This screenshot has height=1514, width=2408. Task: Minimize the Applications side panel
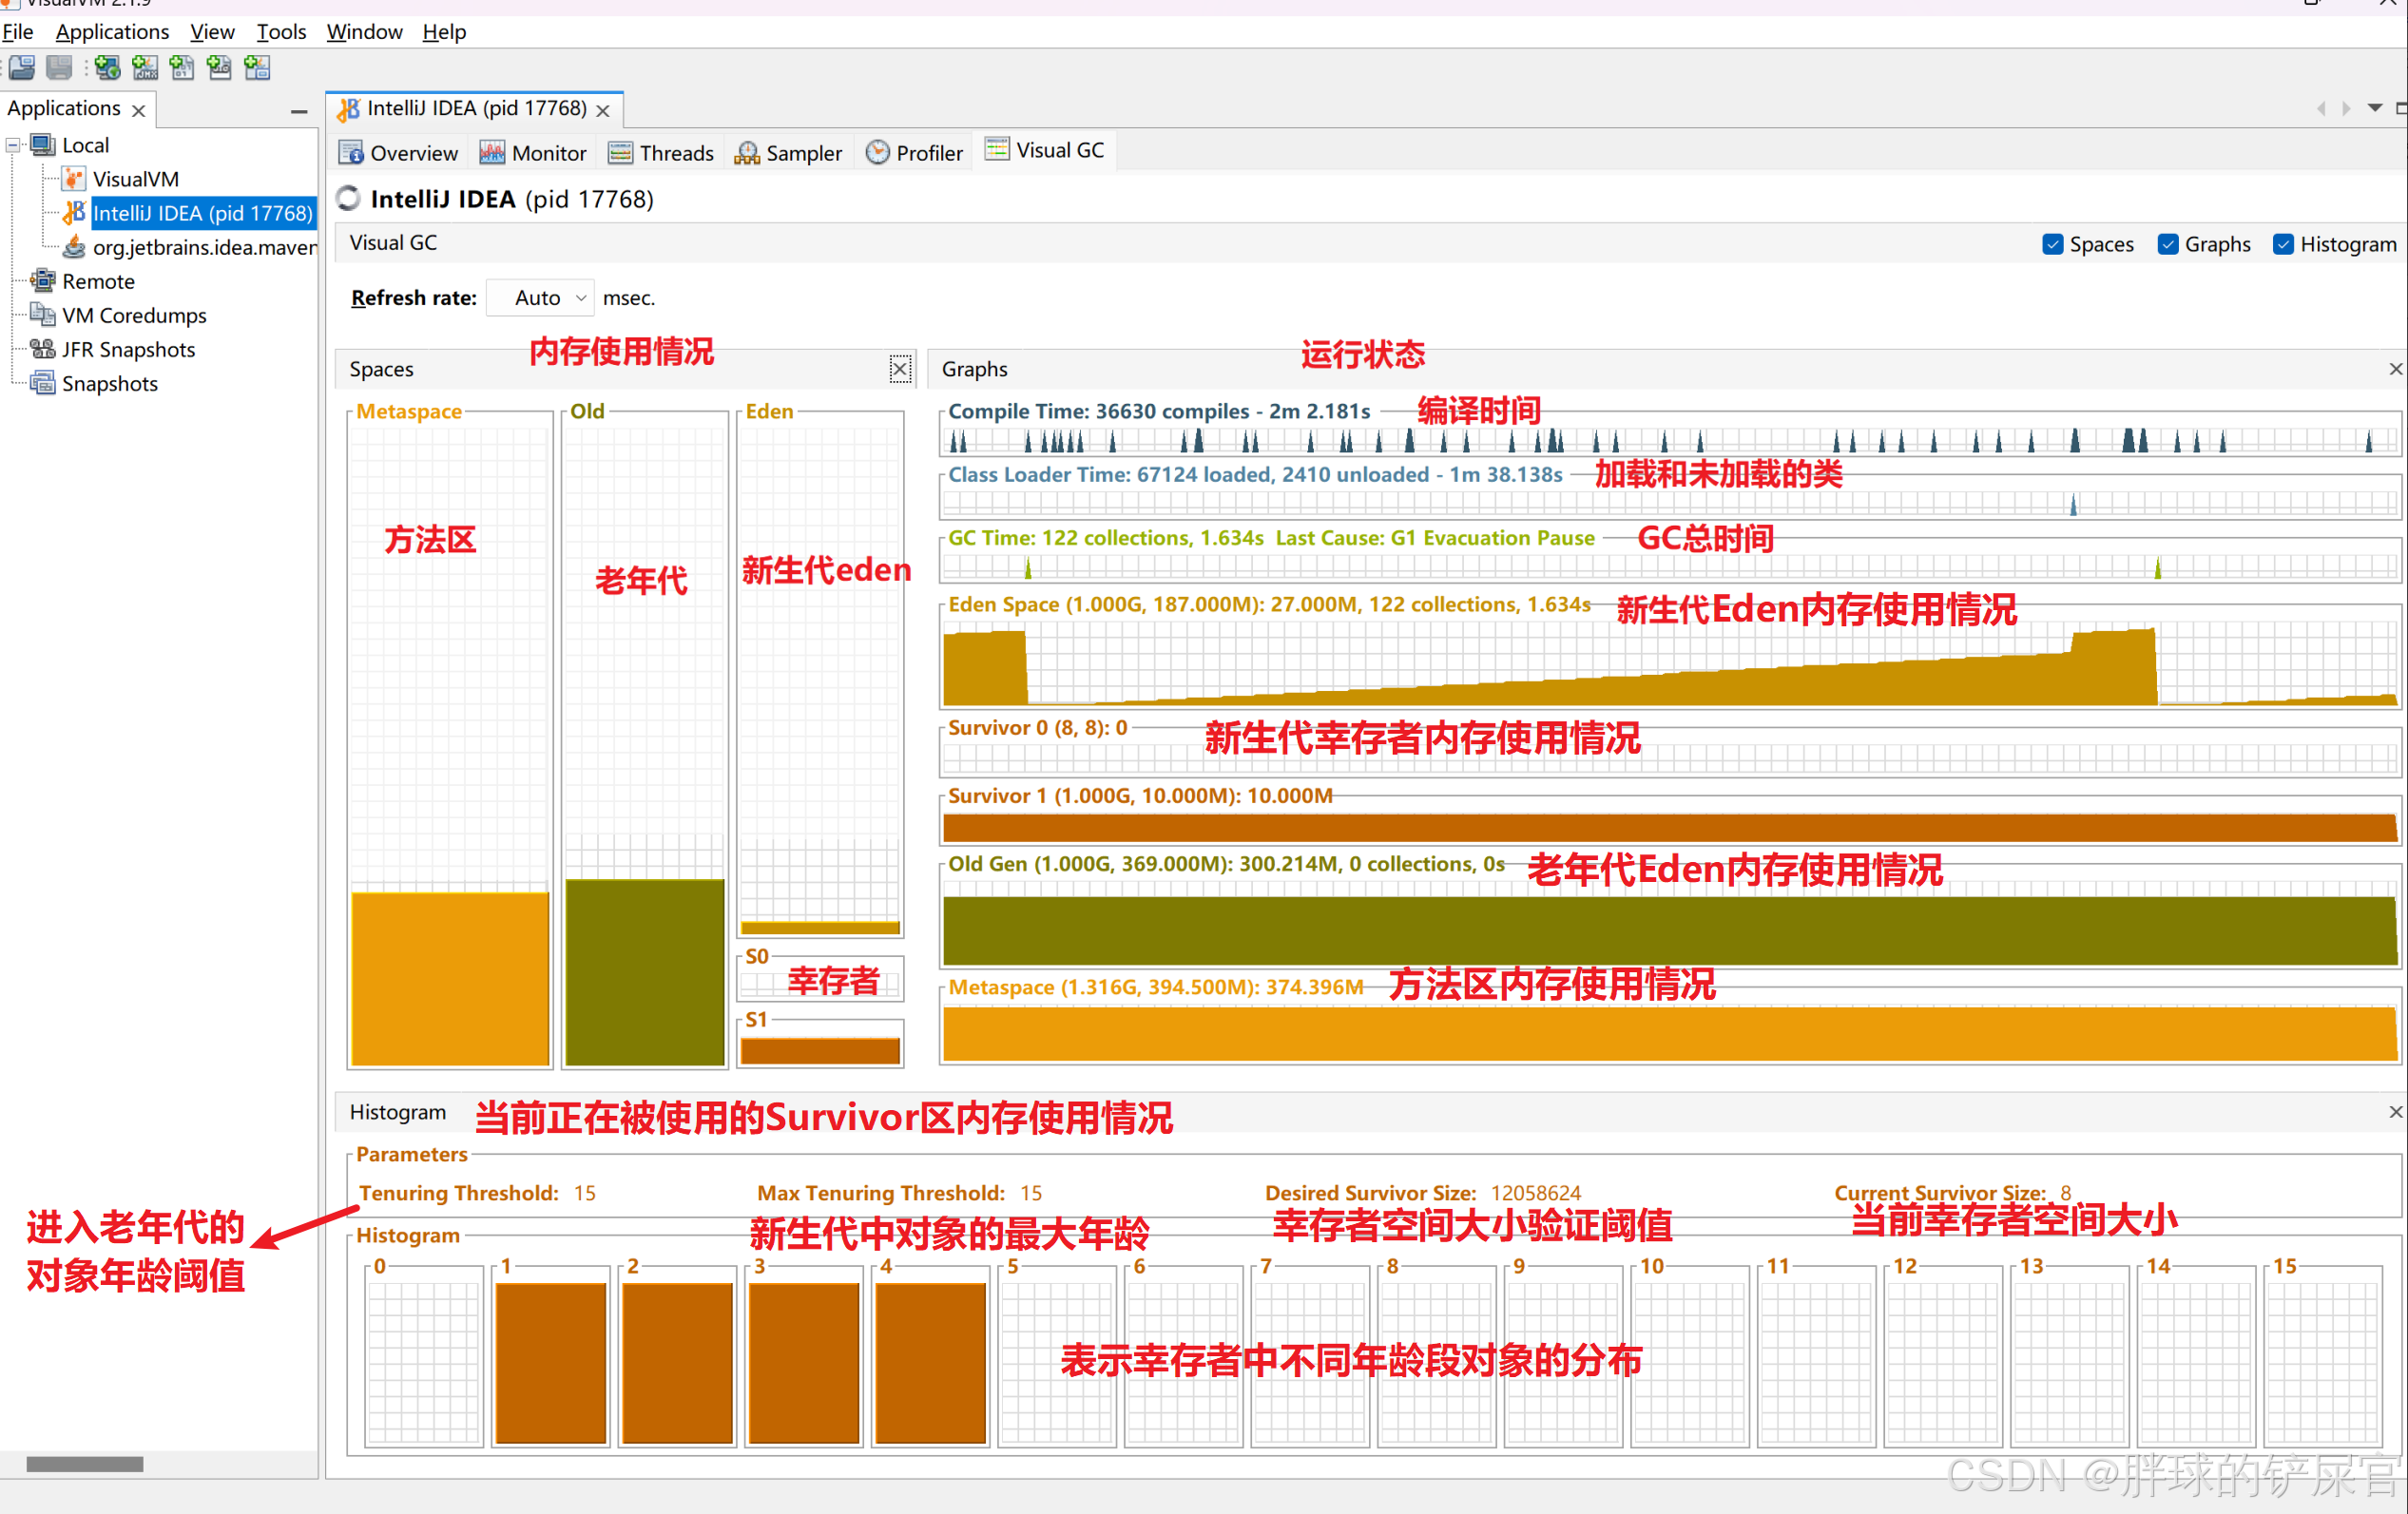click(x=298, y=111)
